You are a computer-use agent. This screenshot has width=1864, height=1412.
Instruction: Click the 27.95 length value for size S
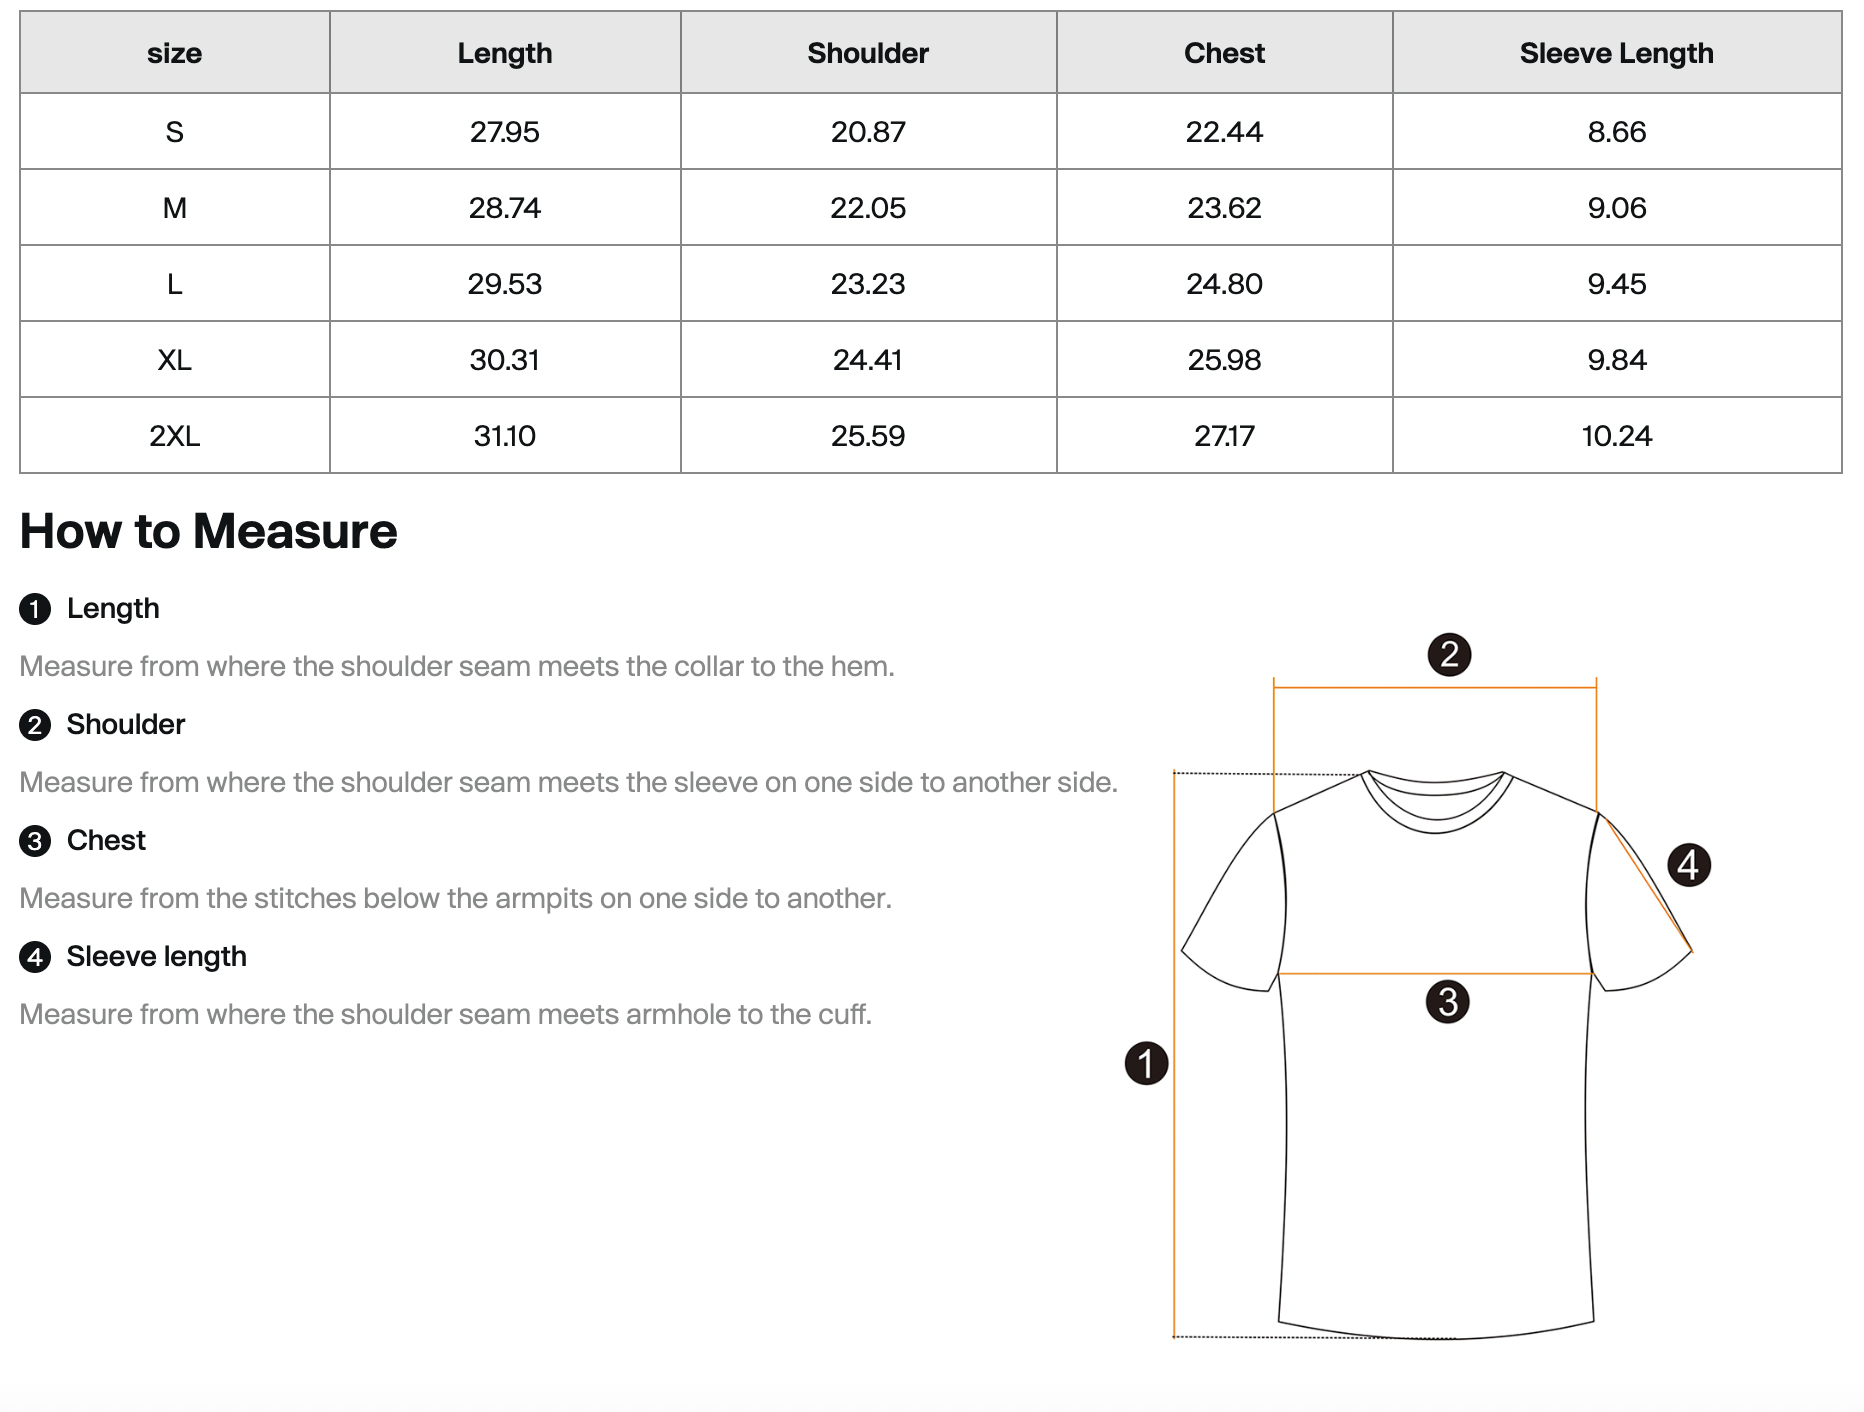505,132
